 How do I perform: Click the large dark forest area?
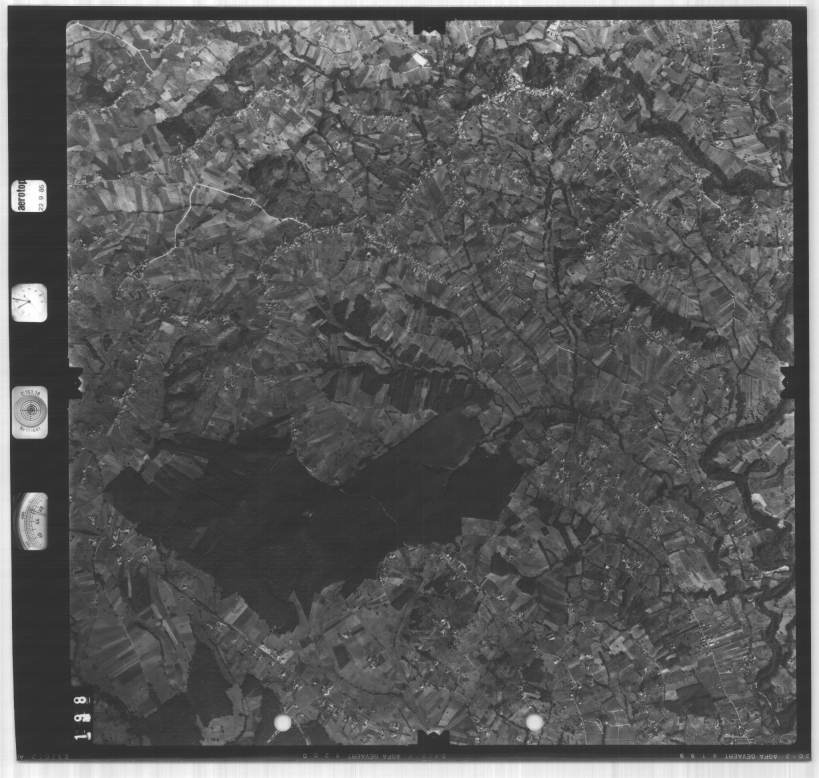[x=300, y=510]
